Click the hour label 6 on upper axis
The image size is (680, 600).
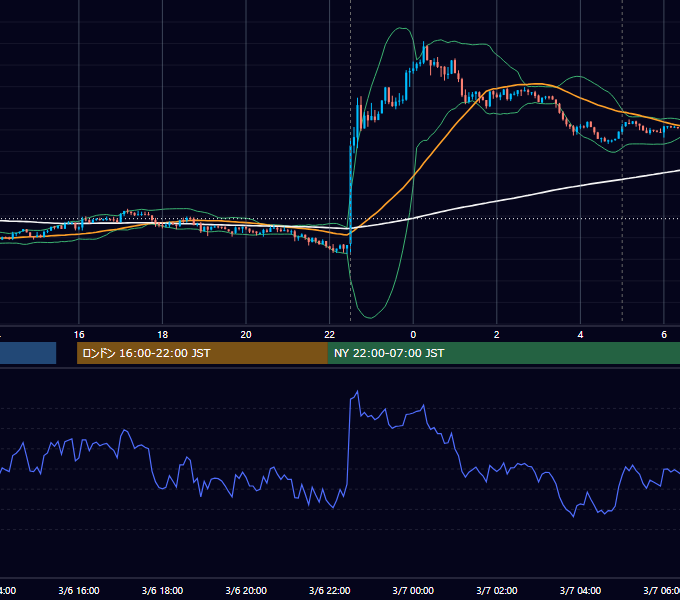pos(664,335)
